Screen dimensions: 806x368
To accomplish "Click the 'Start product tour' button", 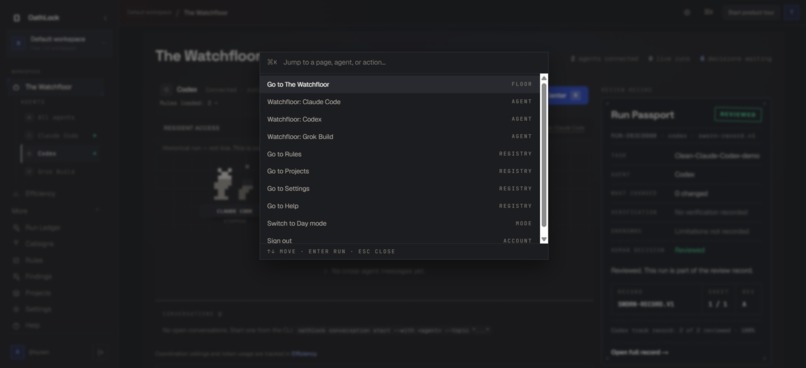I will coord(751,12).
